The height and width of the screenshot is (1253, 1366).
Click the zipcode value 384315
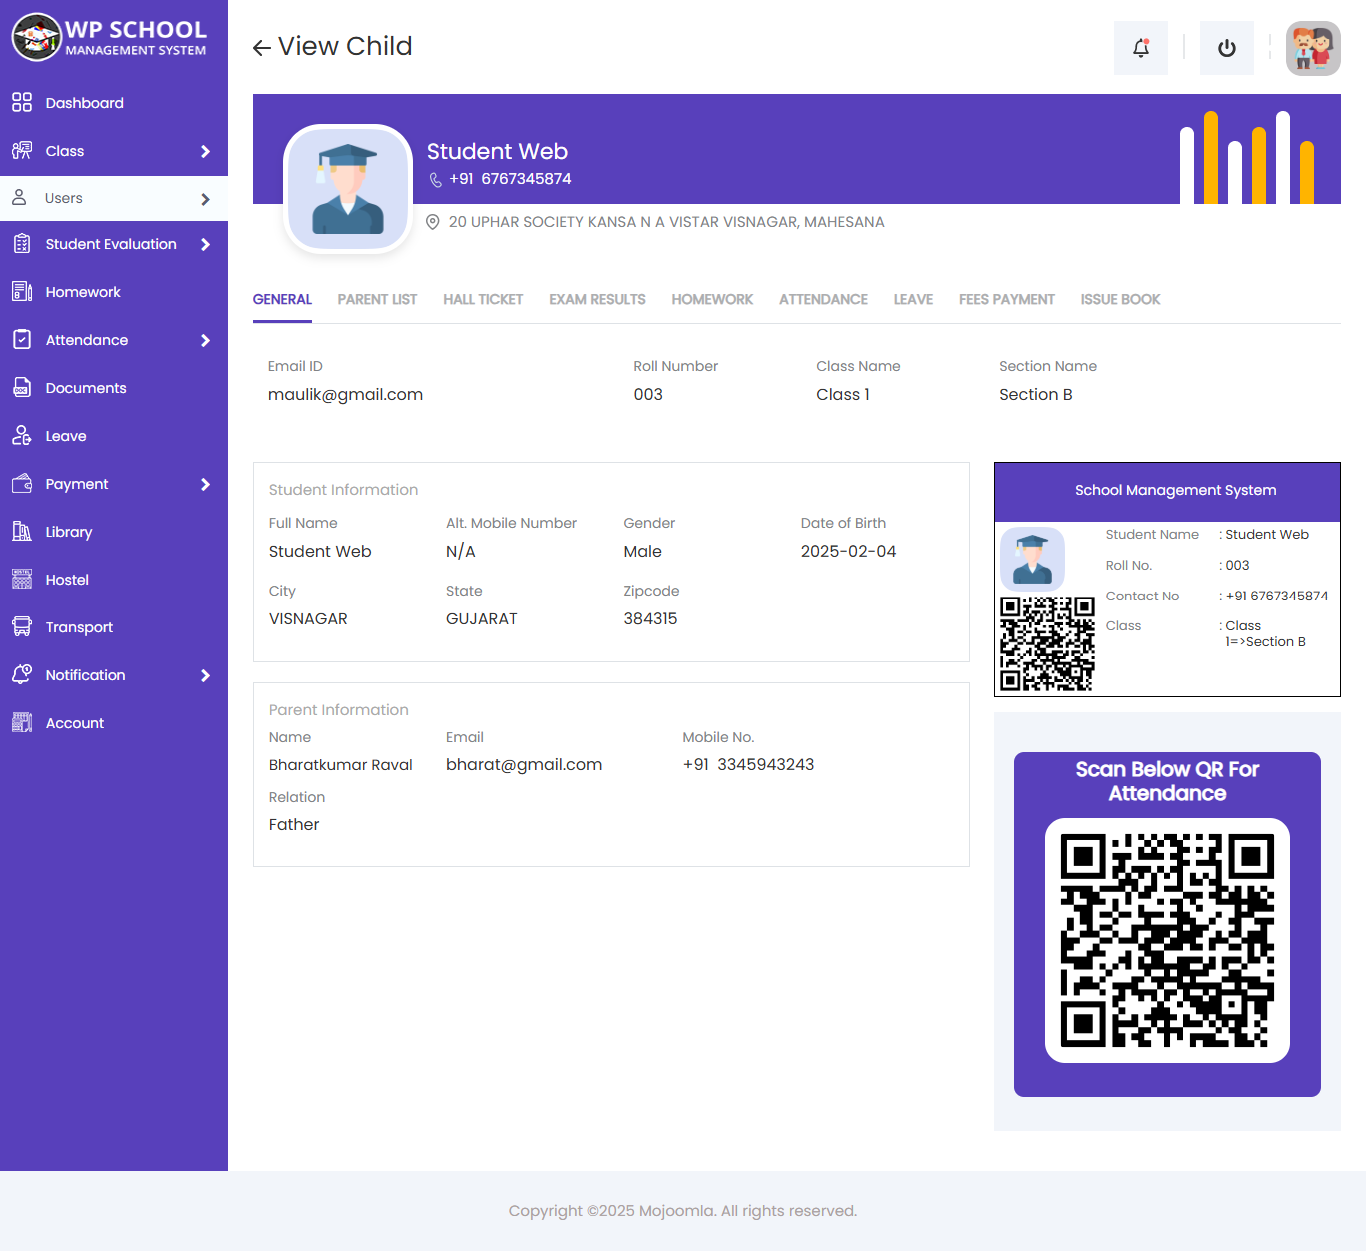pyautogui.click(x=650, y=618)
